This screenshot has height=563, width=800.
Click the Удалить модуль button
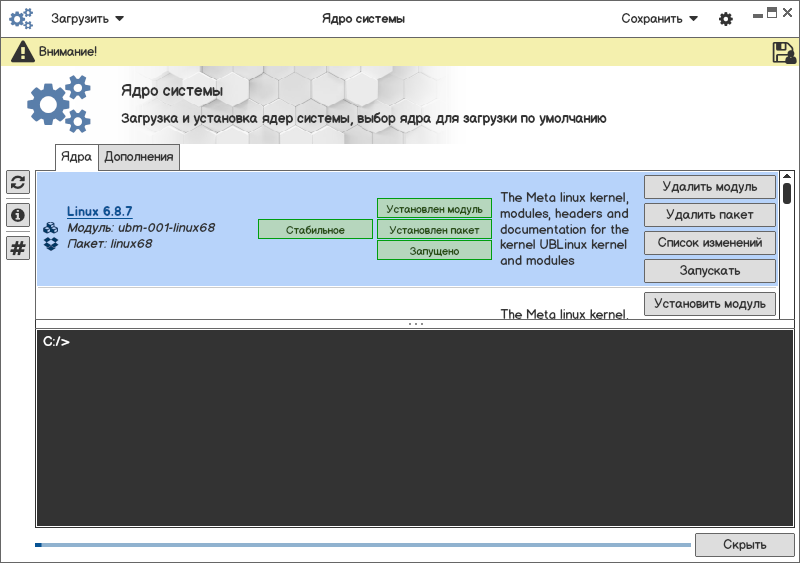tap(710, 187)
